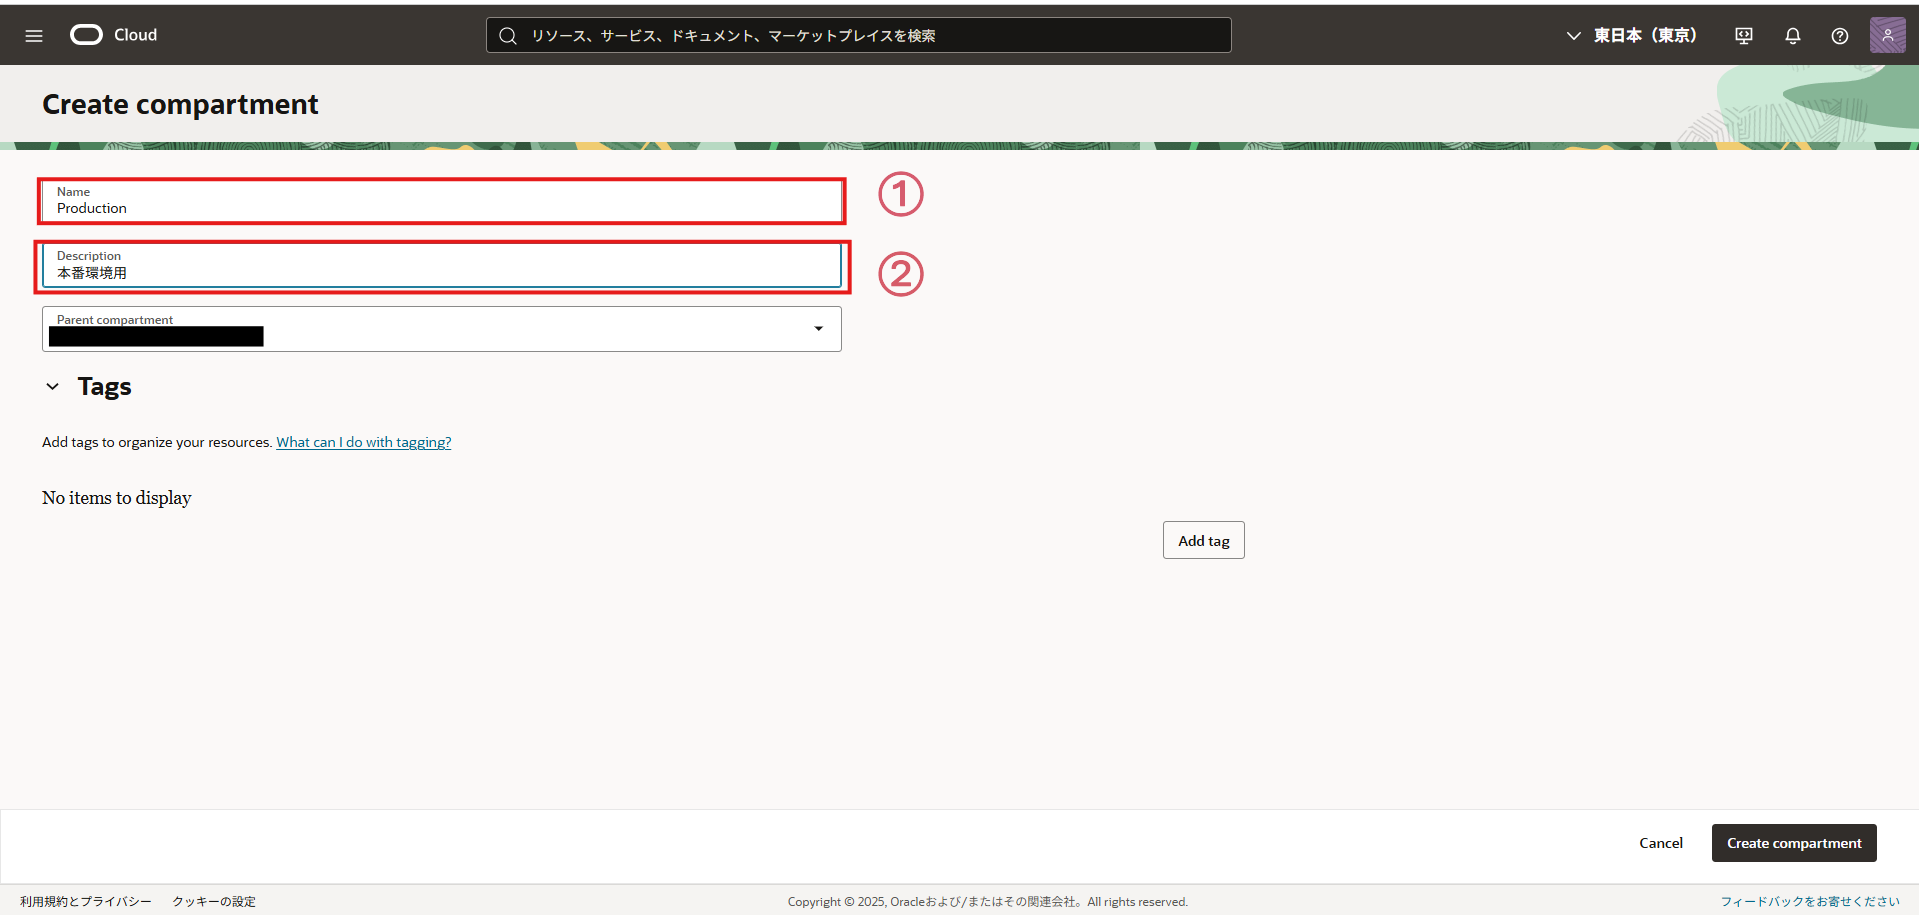Click the Create compartment page heading
Viewport: 1919px width, 915px height.
(x=180, y=104)
